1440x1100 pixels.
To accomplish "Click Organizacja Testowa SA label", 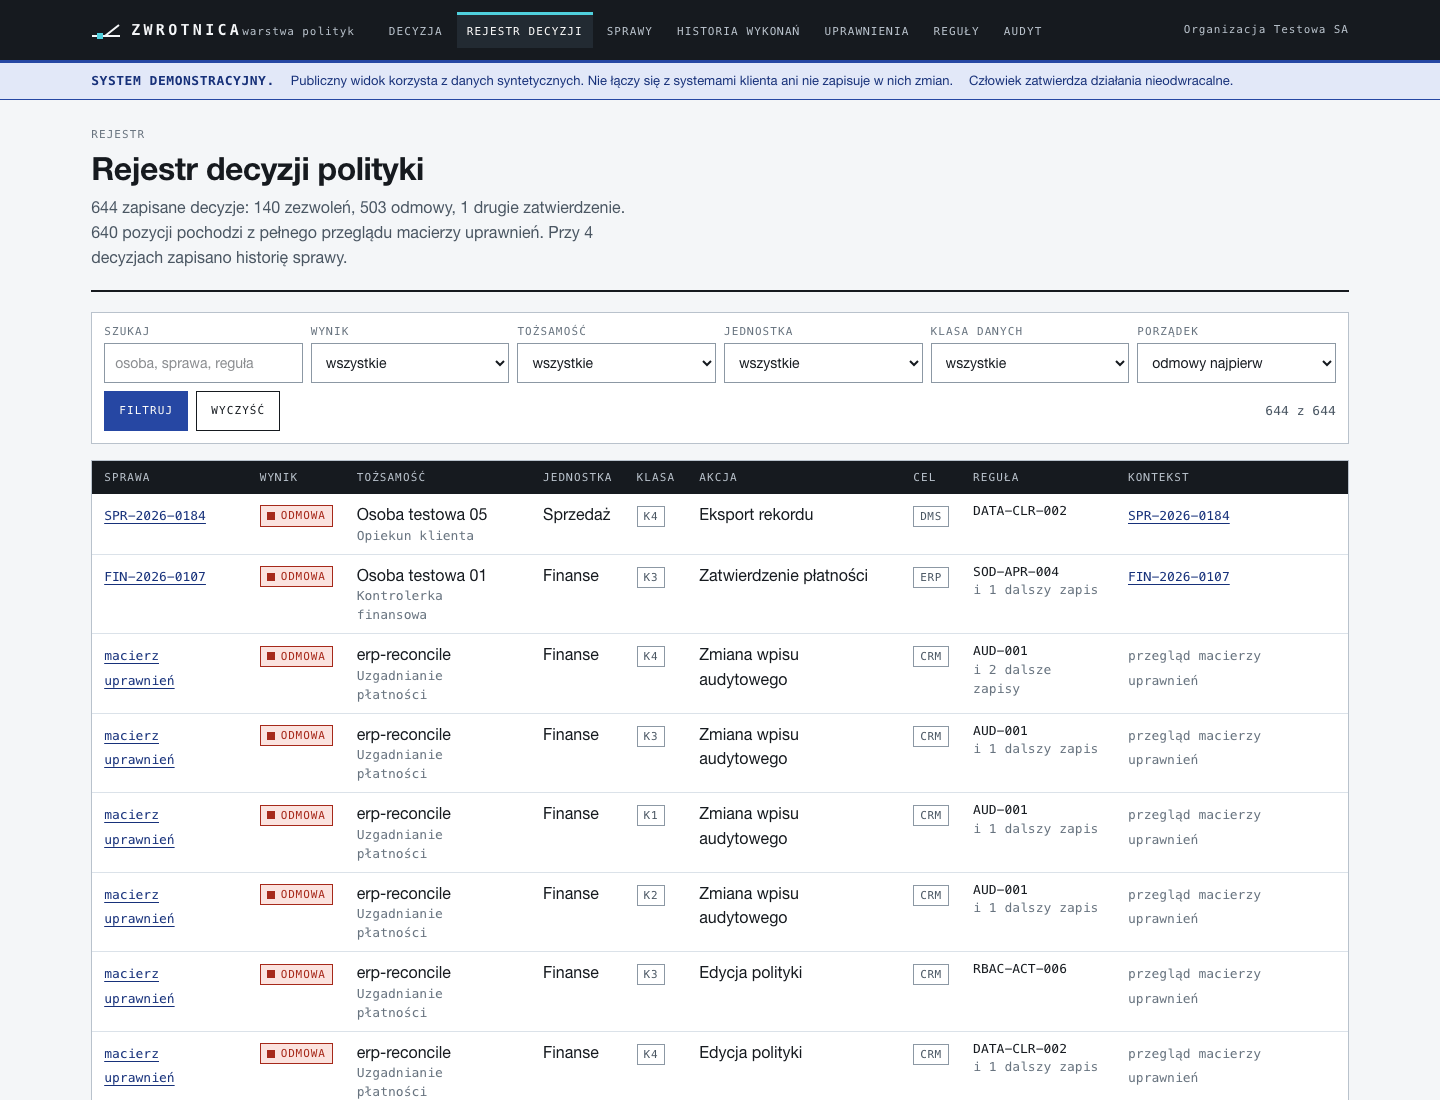I will (1266, 29).
